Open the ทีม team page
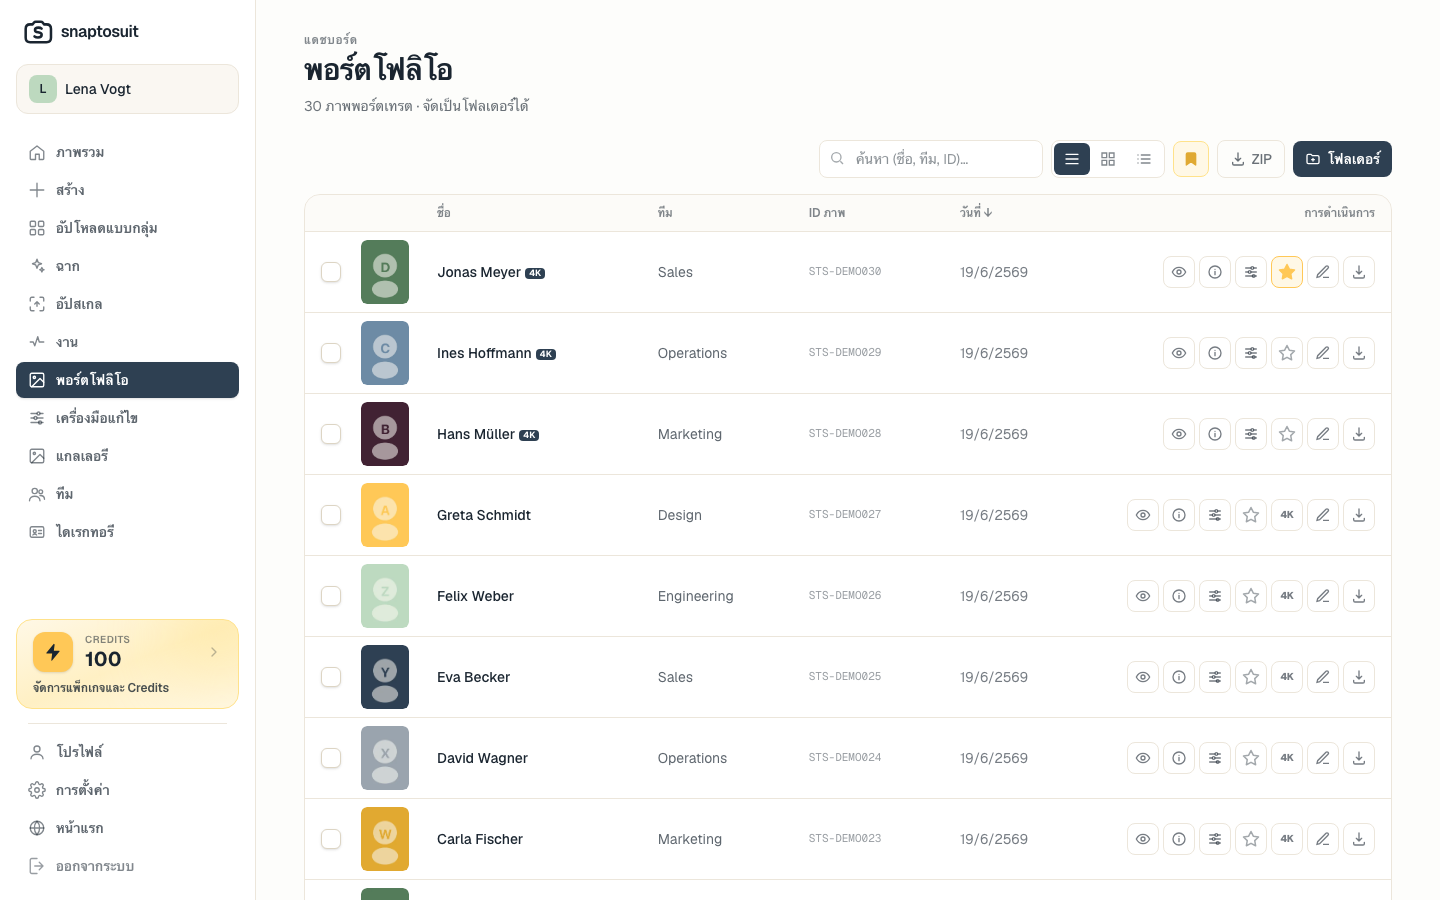Viewport: 1440px width, 900px height. click(x=127, y=494)
